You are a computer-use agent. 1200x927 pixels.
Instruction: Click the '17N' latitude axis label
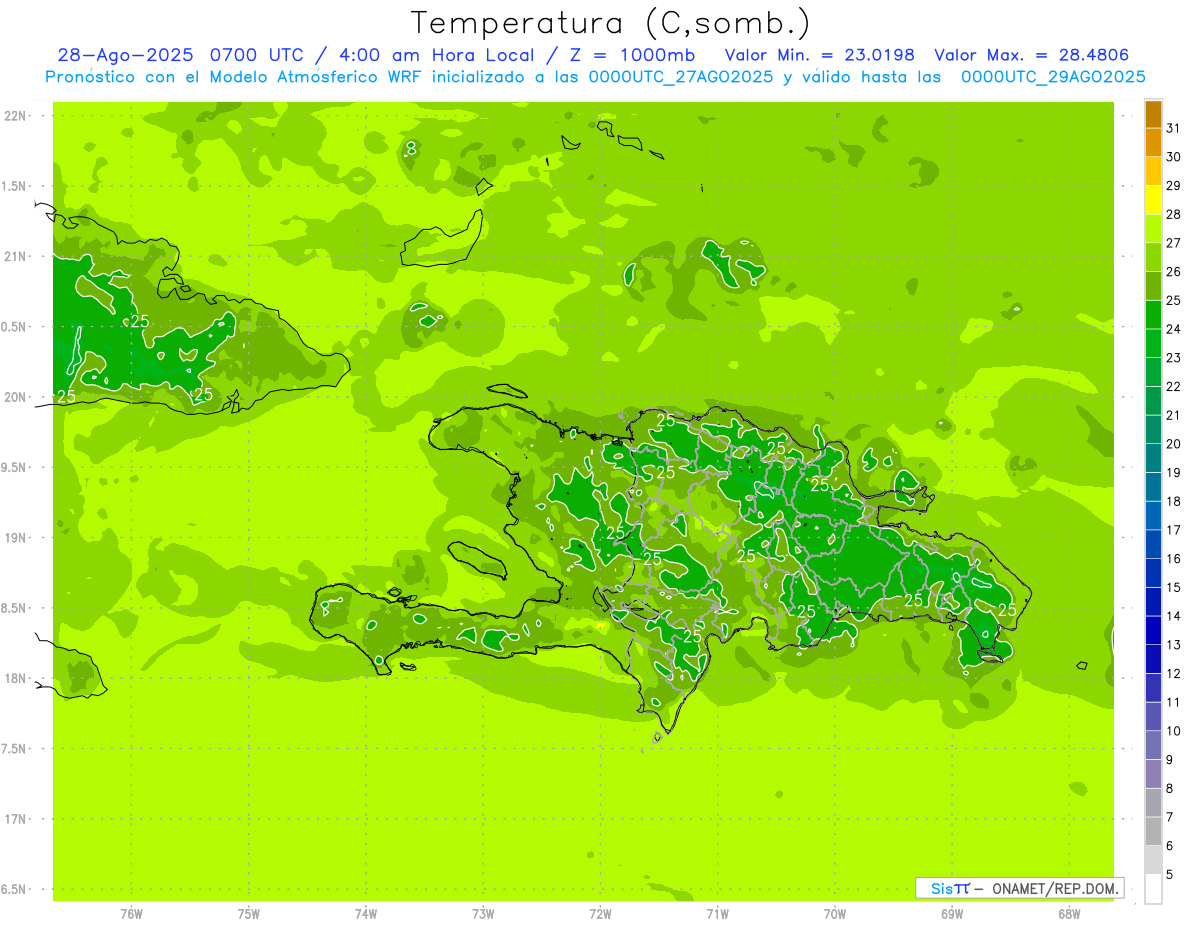(x=17, y=819)
